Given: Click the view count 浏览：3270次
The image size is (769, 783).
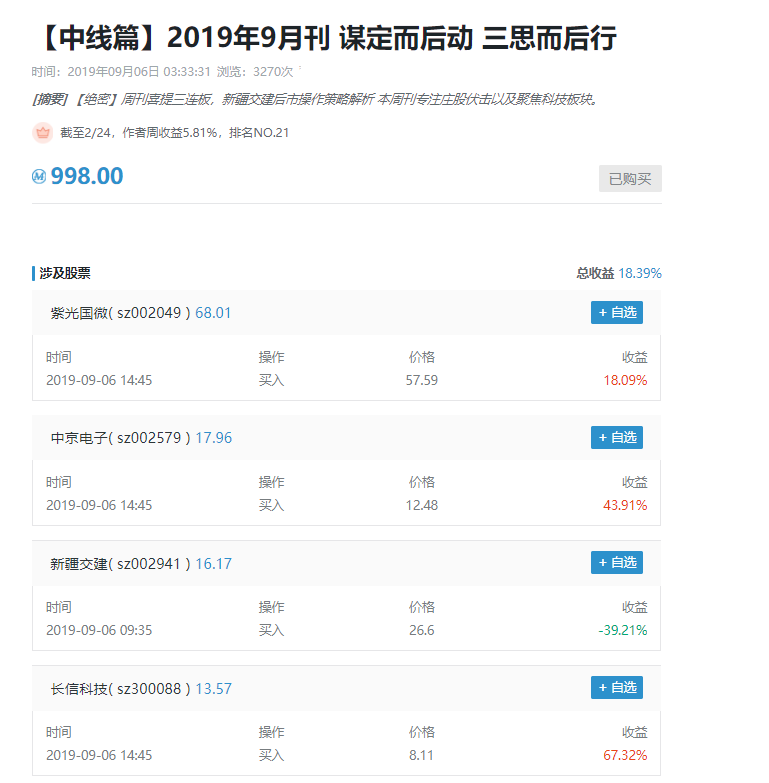Looking at the screenshot, I should point(255,72).
